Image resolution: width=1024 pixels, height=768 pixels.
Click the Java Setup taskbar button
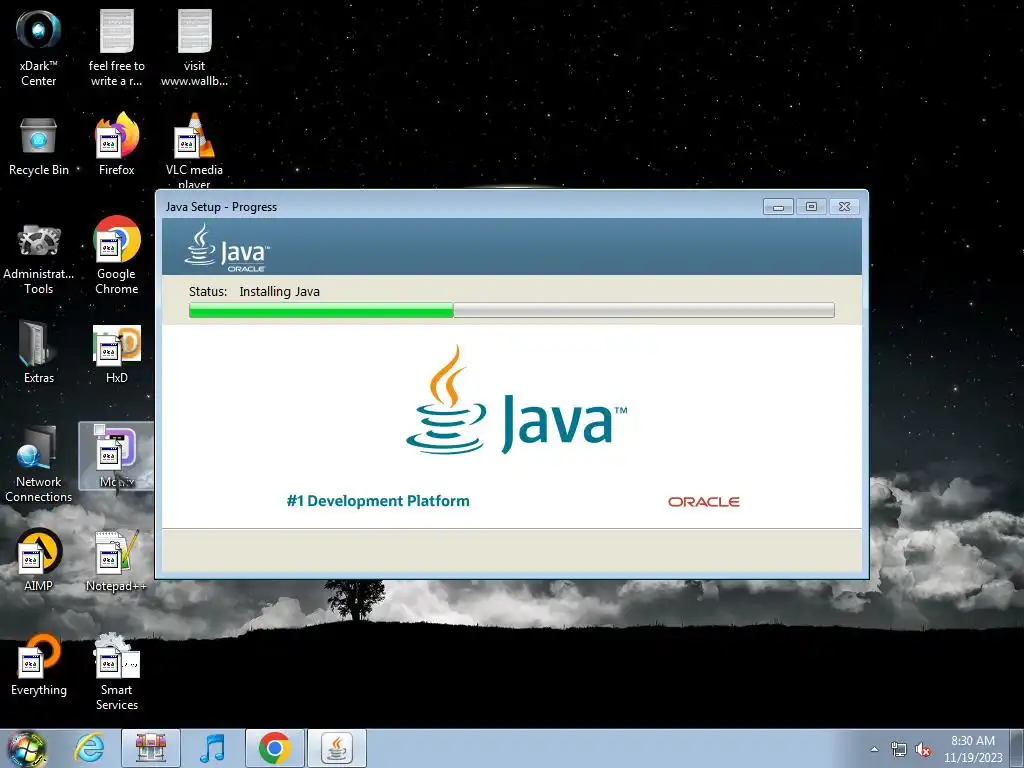(x=337, y=748)
